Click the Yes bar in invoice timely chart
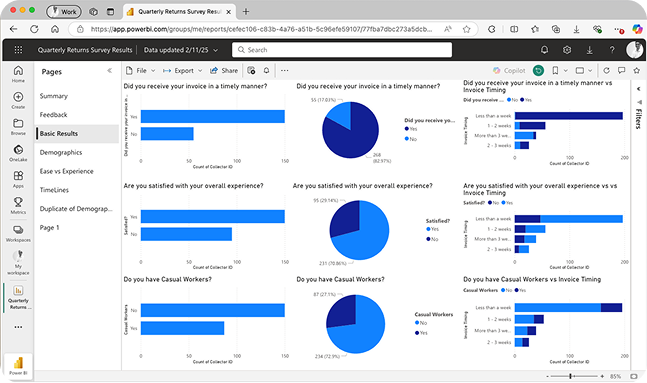Image resolution: width=647 pixels, height=383 pixels. [x=213, y=116]
